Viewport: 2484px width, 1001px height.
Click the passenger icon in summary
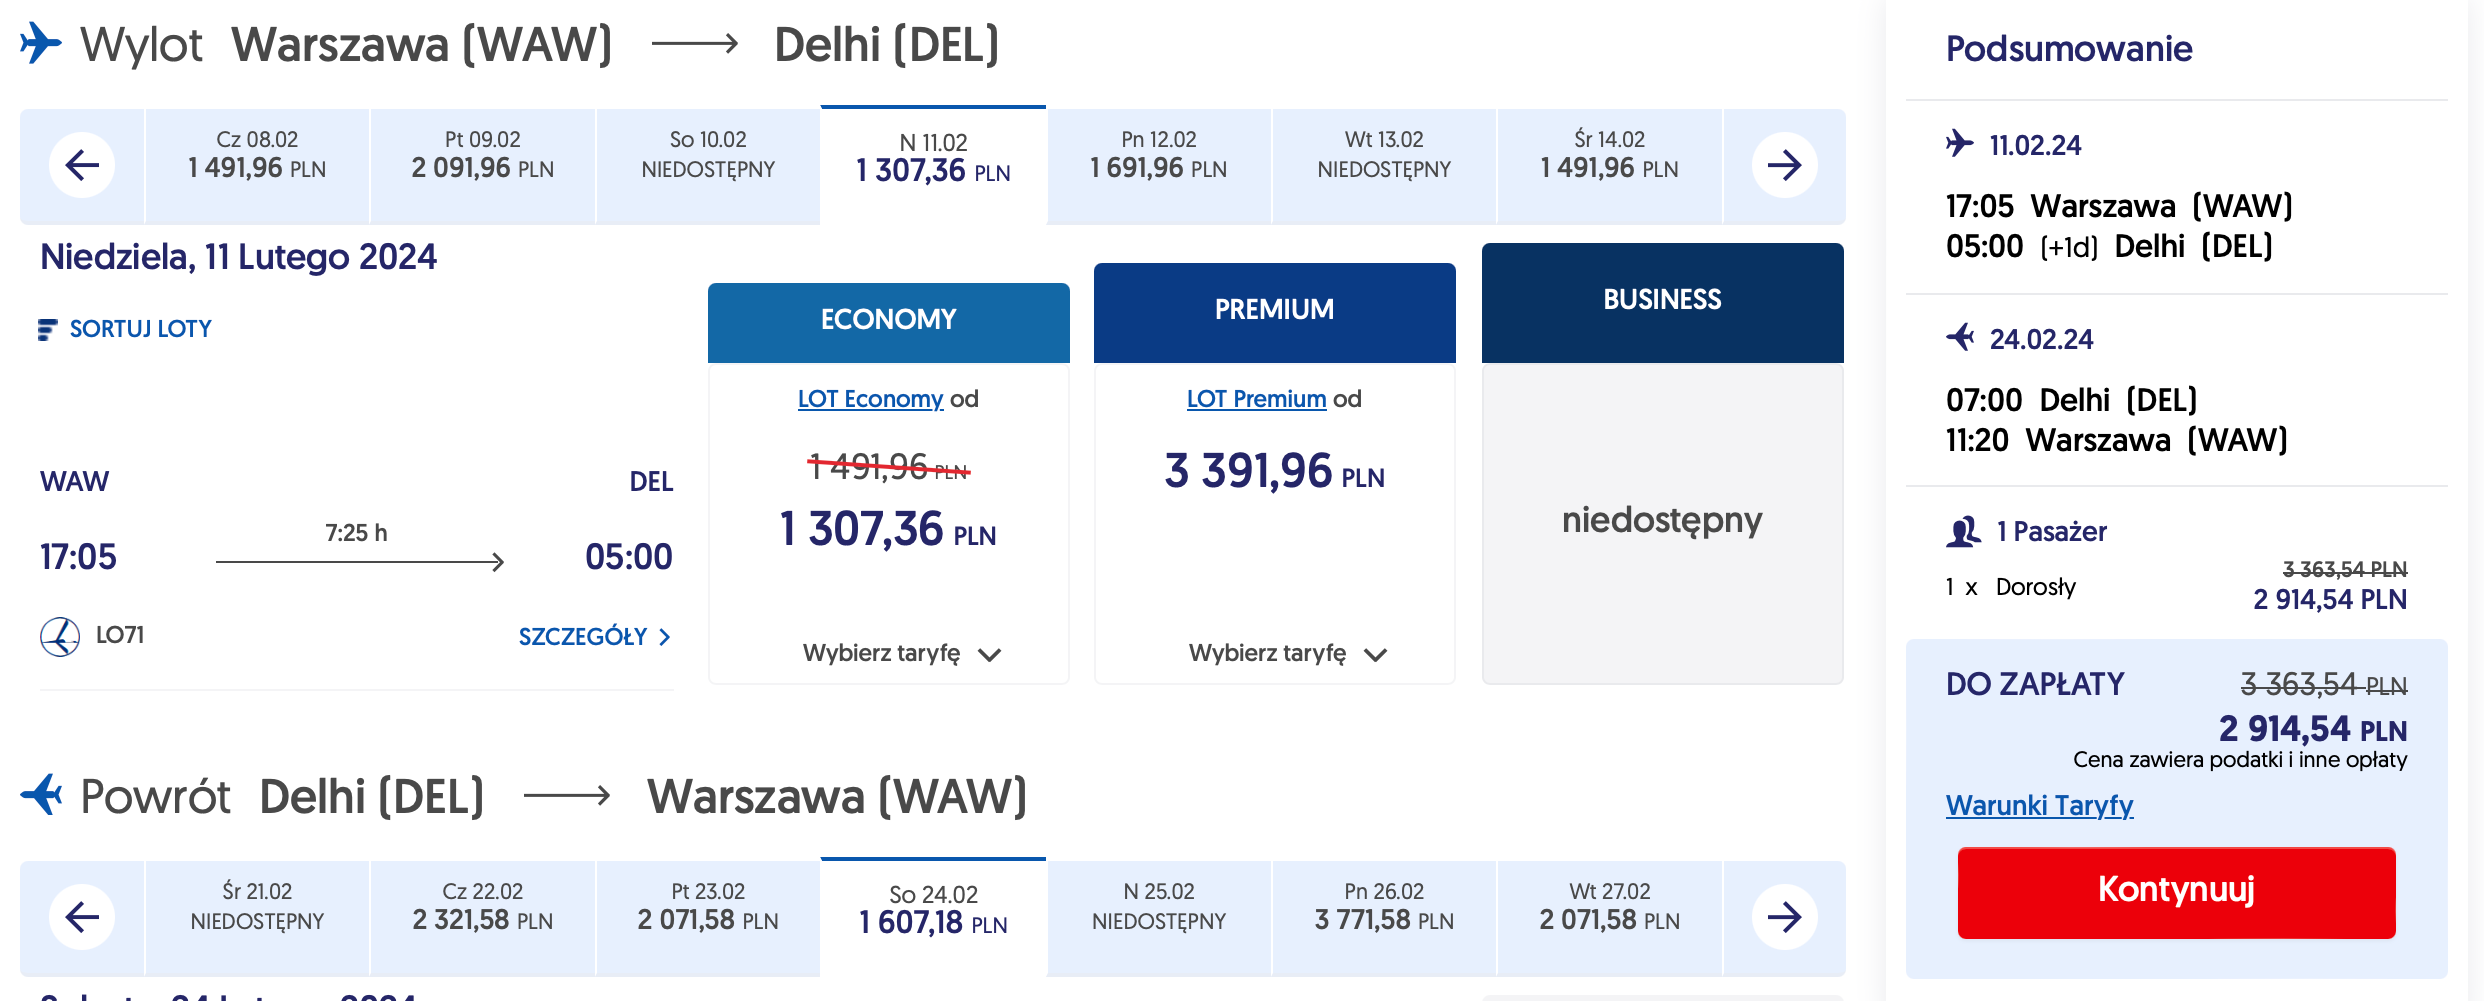coord(1963,532)
